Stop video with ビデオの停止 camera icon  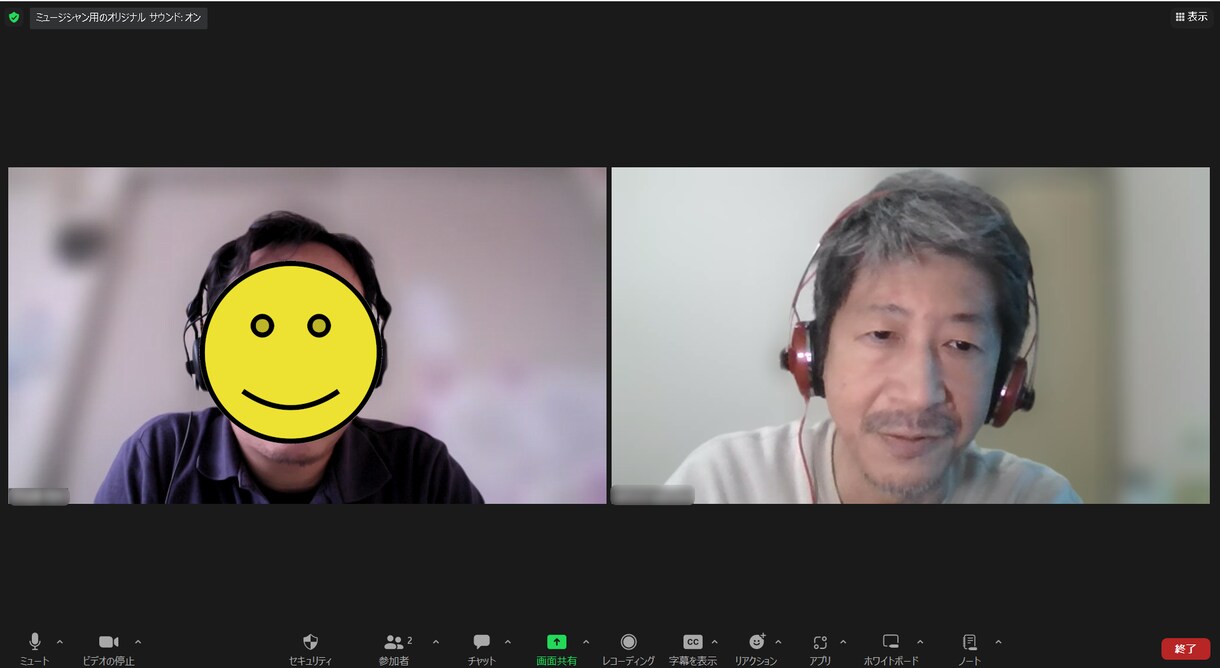tap(108, 648)
